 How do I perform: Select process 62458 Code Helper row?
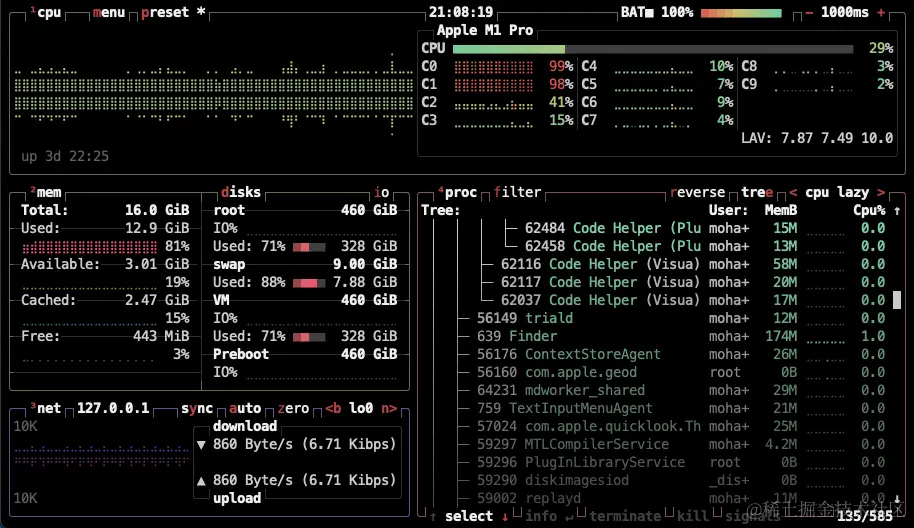(x=657, y=247)
